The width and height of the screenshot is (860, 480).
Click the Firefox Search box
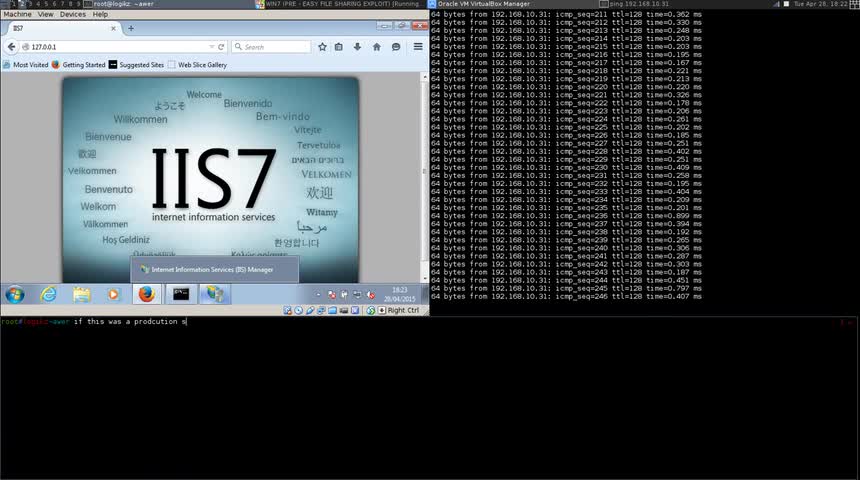click(x=271, y=47)
